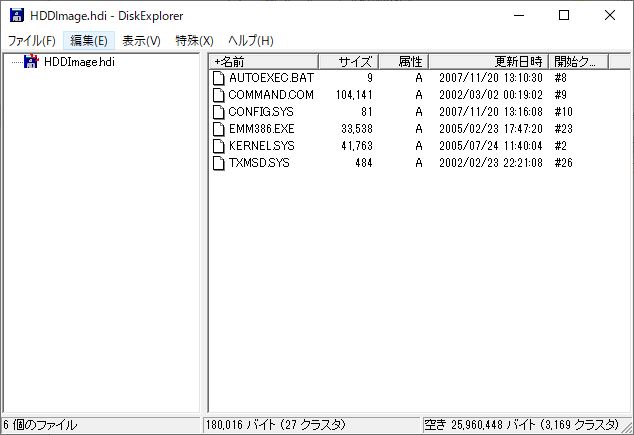Viewport: 634px width, 435px height.
Task: Maximize the DiskExplorer window
Action: click(564, 15)
